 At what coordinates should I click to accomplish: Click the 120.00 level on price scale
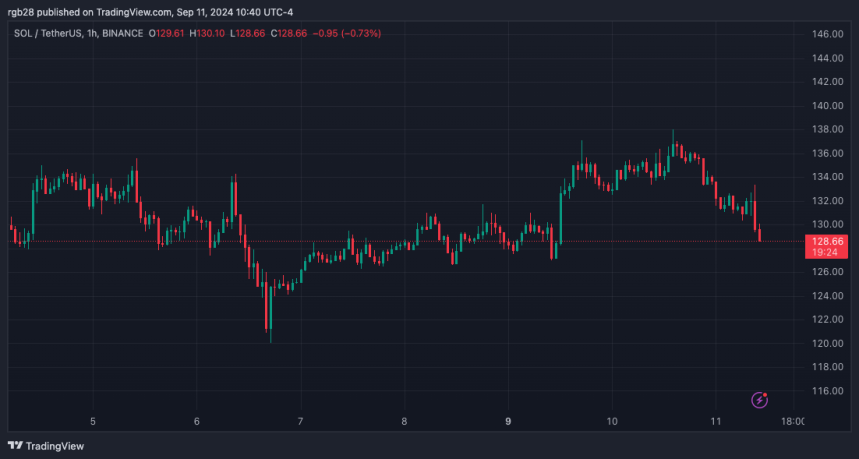tap(827, 343)
